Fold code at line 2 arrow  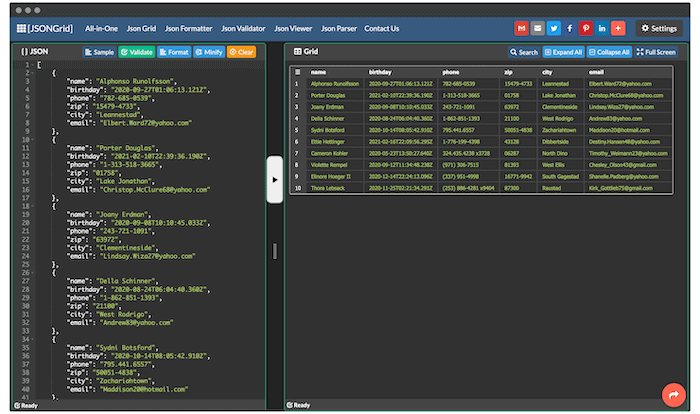pos(34,73)
